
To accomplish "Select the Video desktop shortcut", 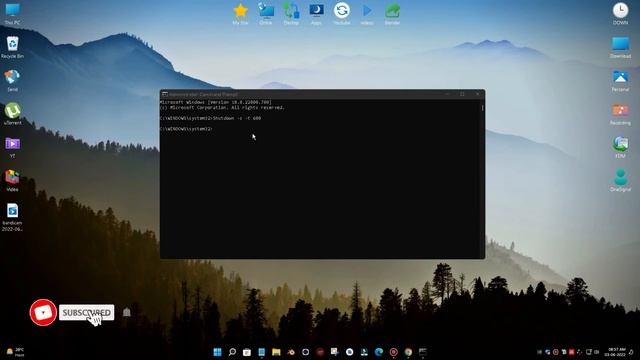I will coord(12,181).
